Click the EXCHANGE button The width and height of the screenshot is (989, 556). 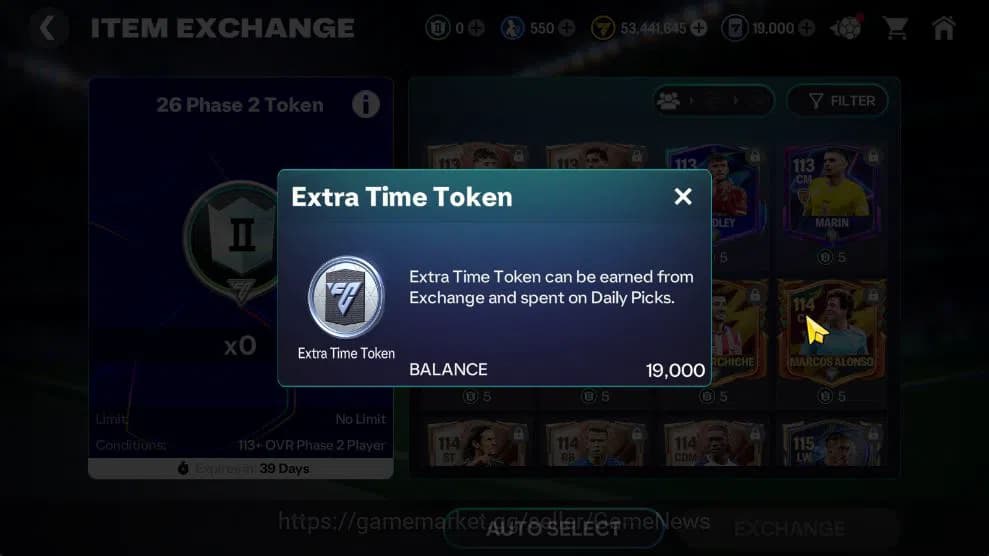789,528
